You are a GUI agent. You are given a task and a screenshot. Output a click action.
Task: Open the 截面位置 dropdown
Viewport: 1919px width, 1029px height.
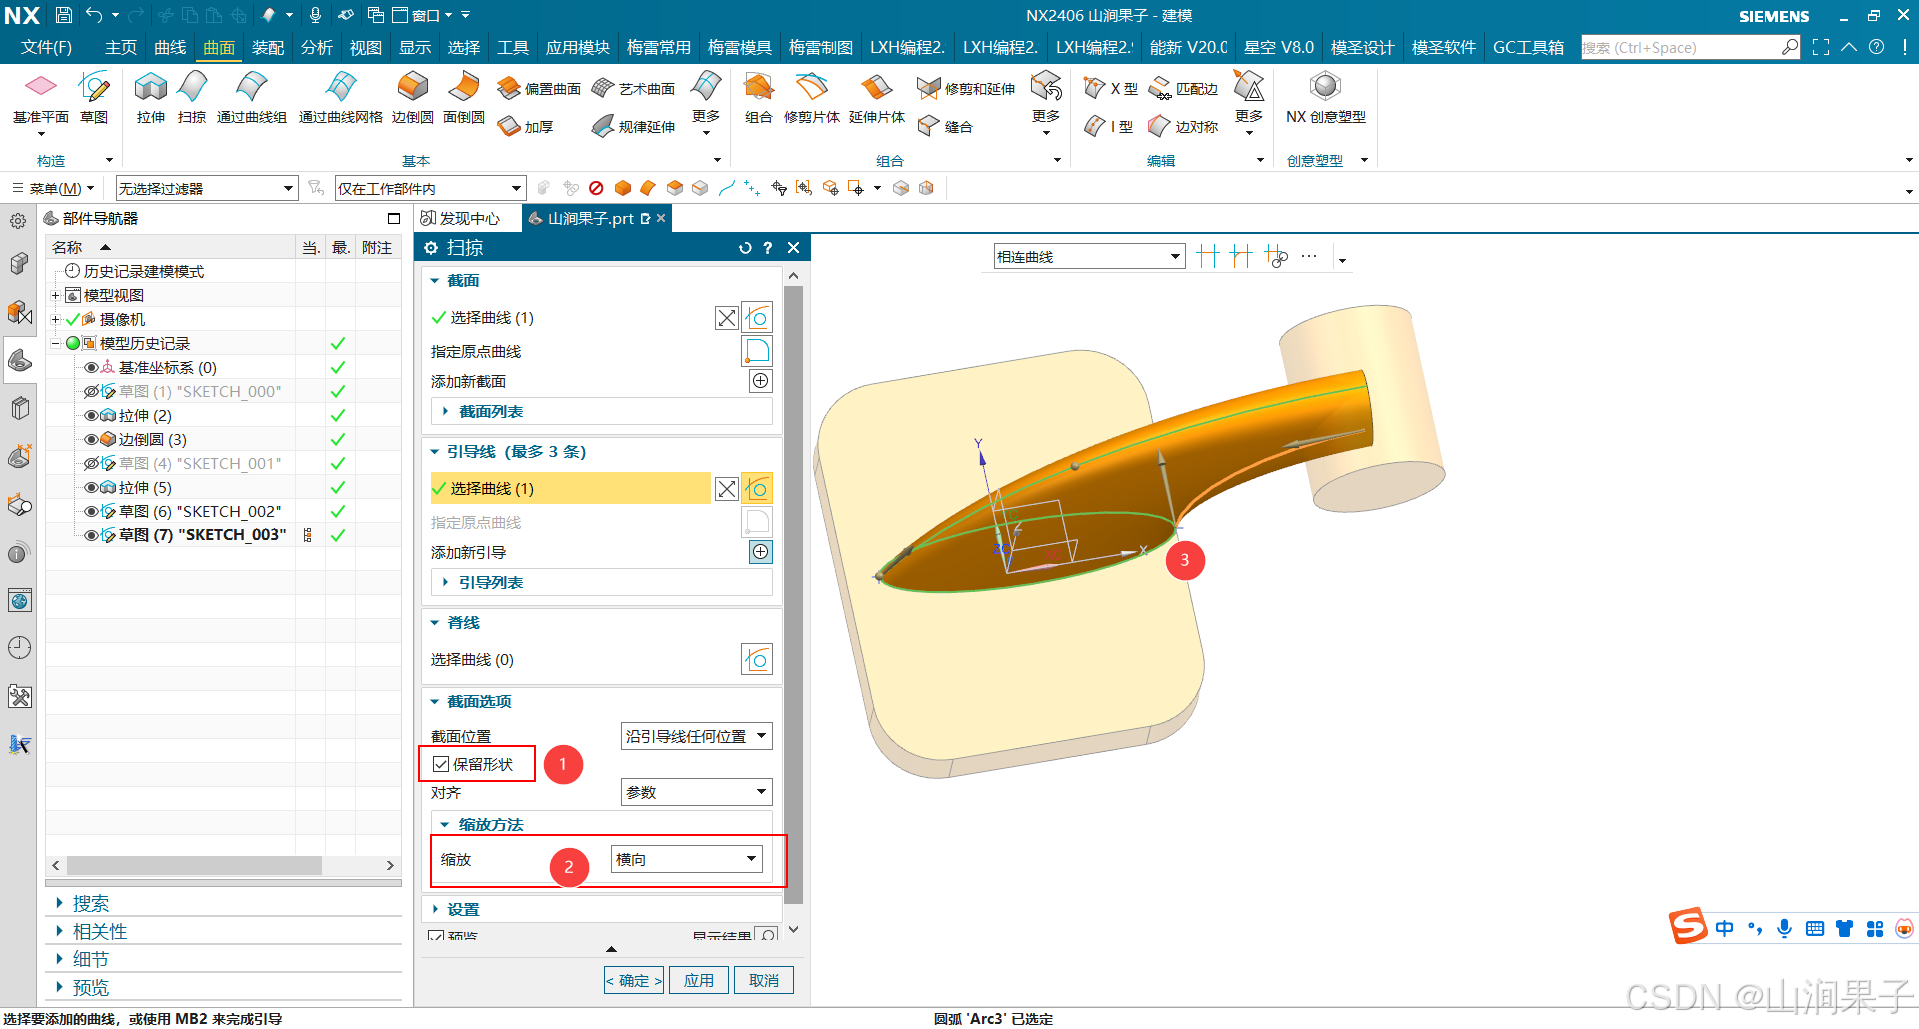point(697,736)
